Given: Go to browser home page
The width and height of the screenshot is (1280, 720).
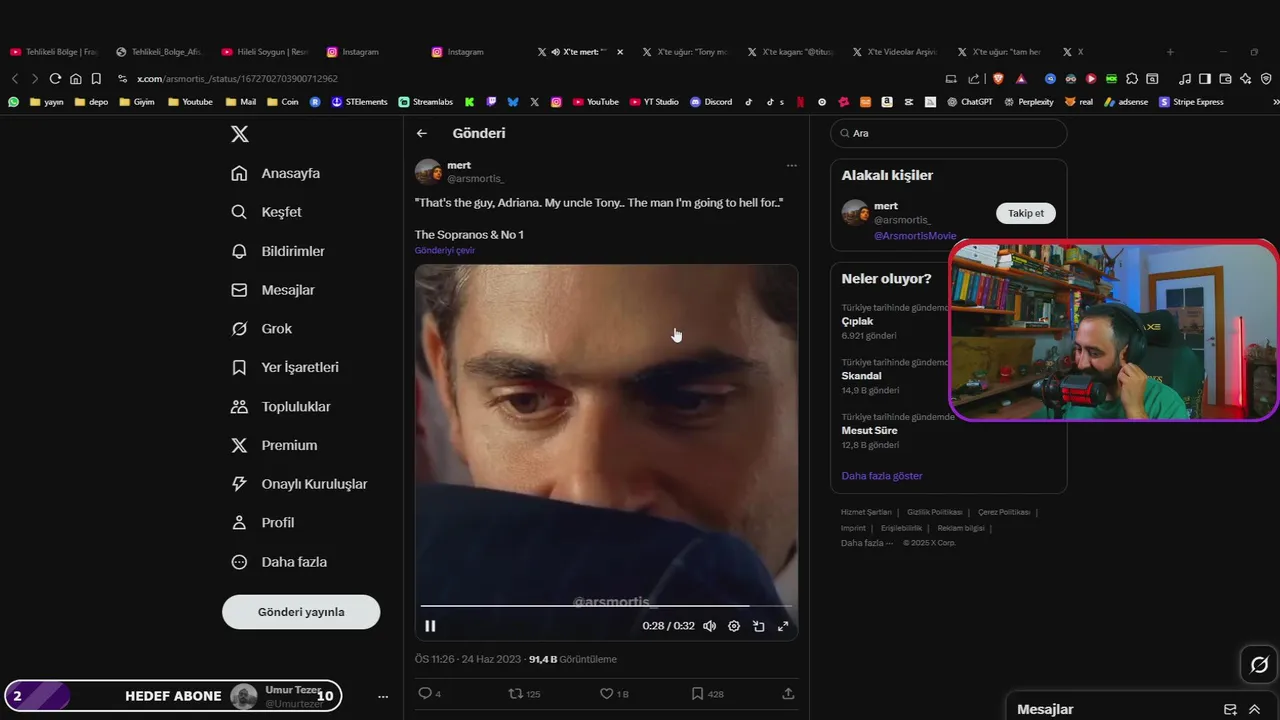Looking at the screenshot, I should [x=76, y=79].
